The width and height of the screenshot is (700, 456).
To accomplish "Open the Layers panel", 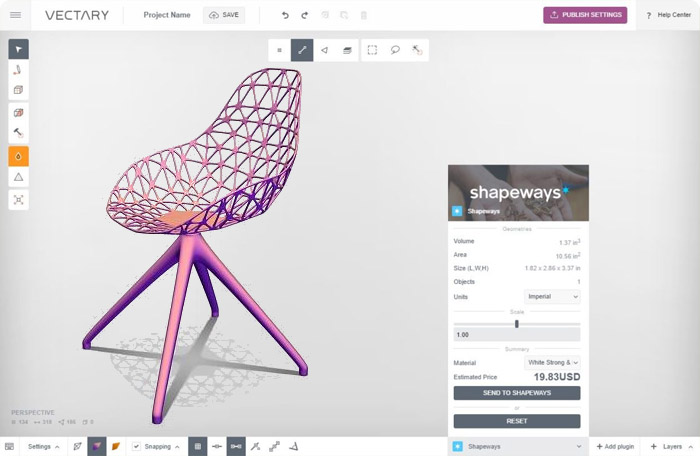I will click(x=672, y=446).
